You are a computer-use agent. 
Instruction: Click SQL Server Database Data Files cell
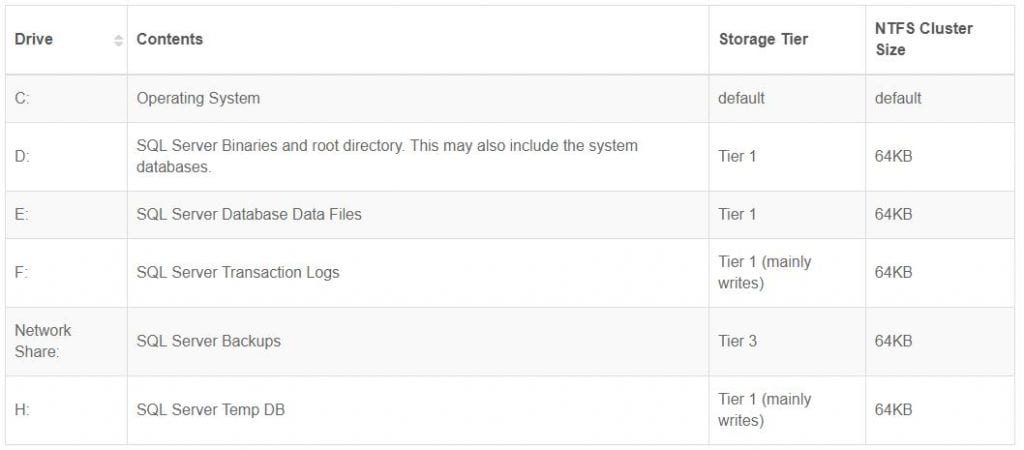coord(249,214)
